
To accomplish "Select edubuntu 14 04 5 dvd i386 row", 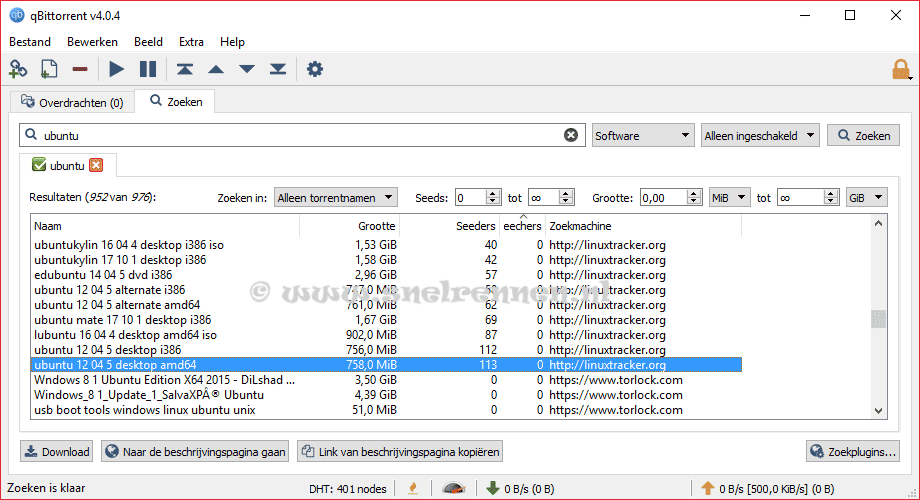I will pos(386,275).
